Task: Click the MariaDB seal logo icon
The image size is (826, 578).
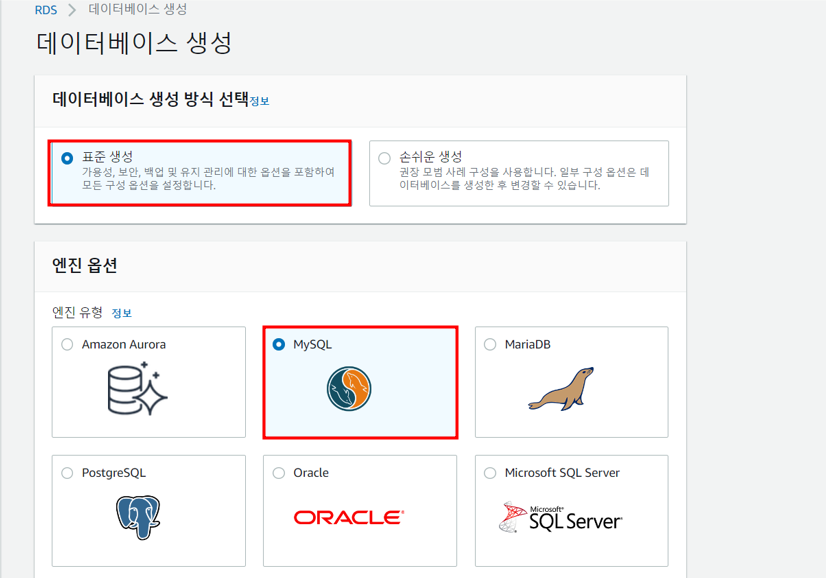Action: click(x=561, y=389)
